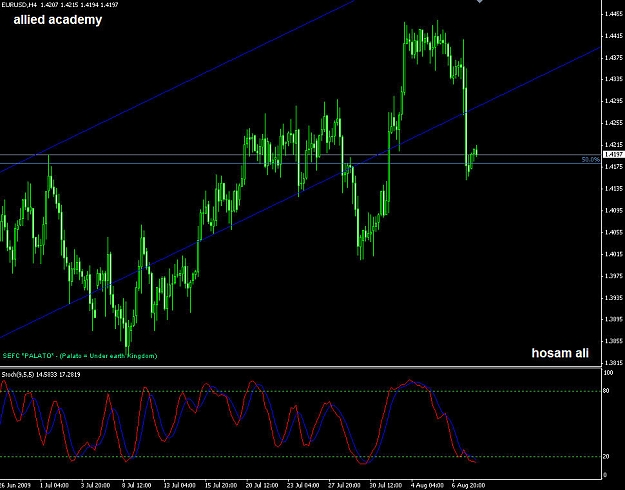Click the 26 Jun 2009 date label
The width and height of the screenshot is (625, 490).
14,485
